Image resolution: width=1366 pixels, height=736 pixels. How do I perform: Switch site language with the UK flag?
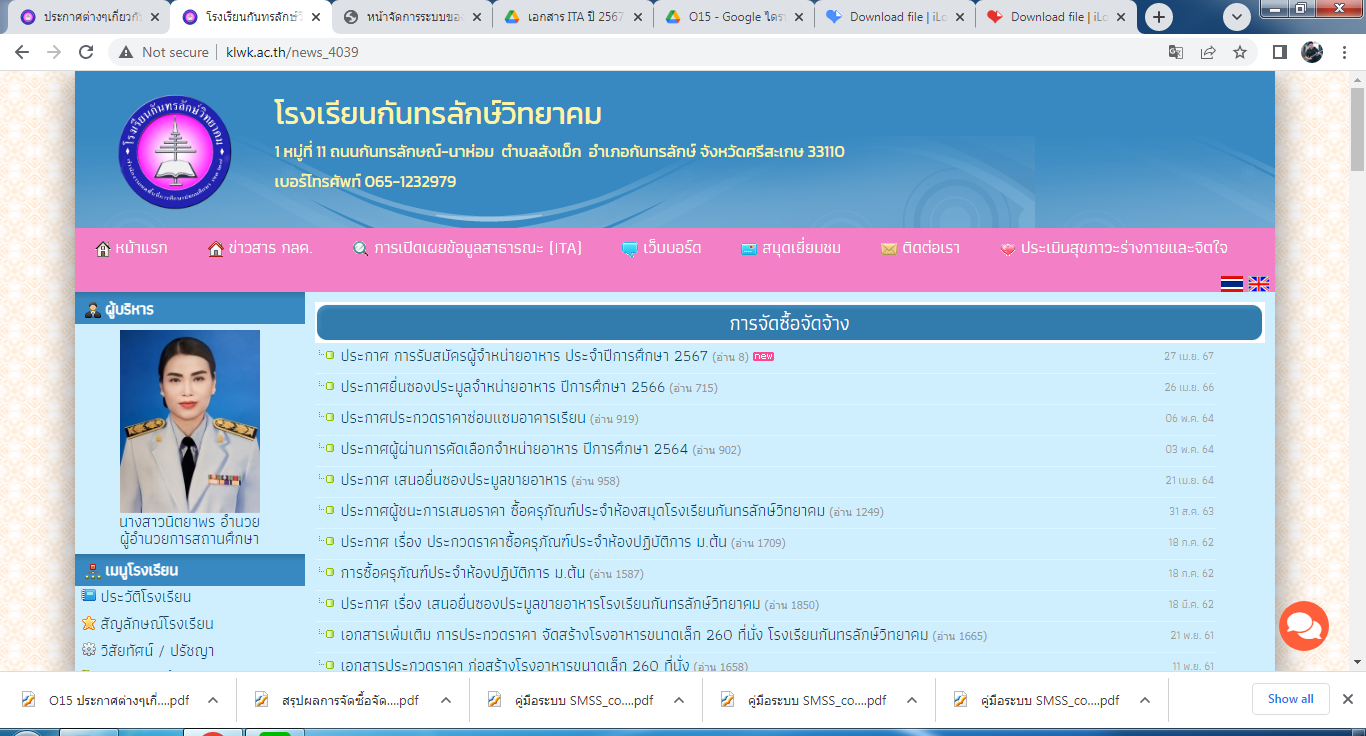(x=1258, y=284)
